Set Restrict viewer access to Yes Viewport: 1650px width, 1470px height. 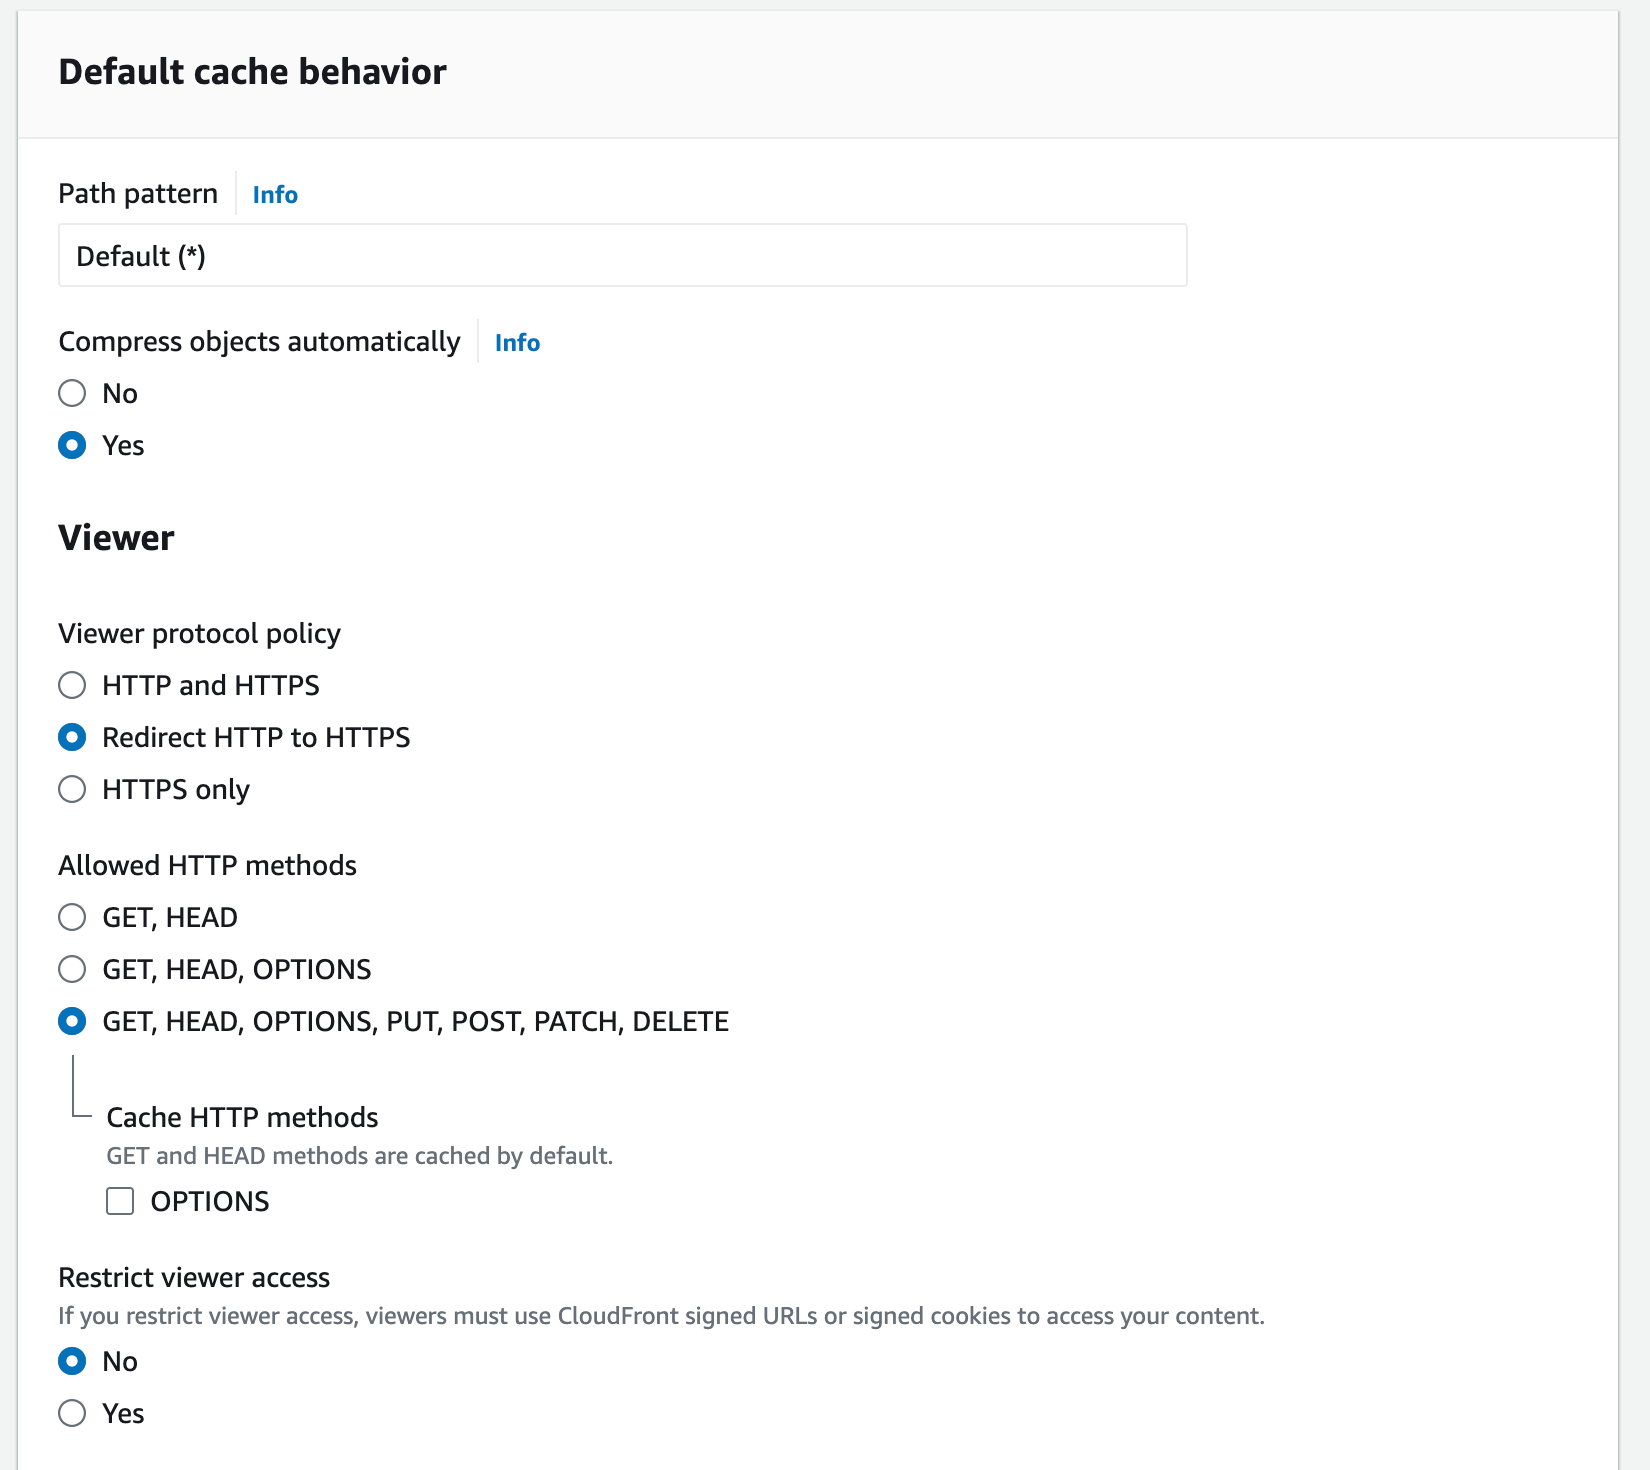coord(72,1413)
